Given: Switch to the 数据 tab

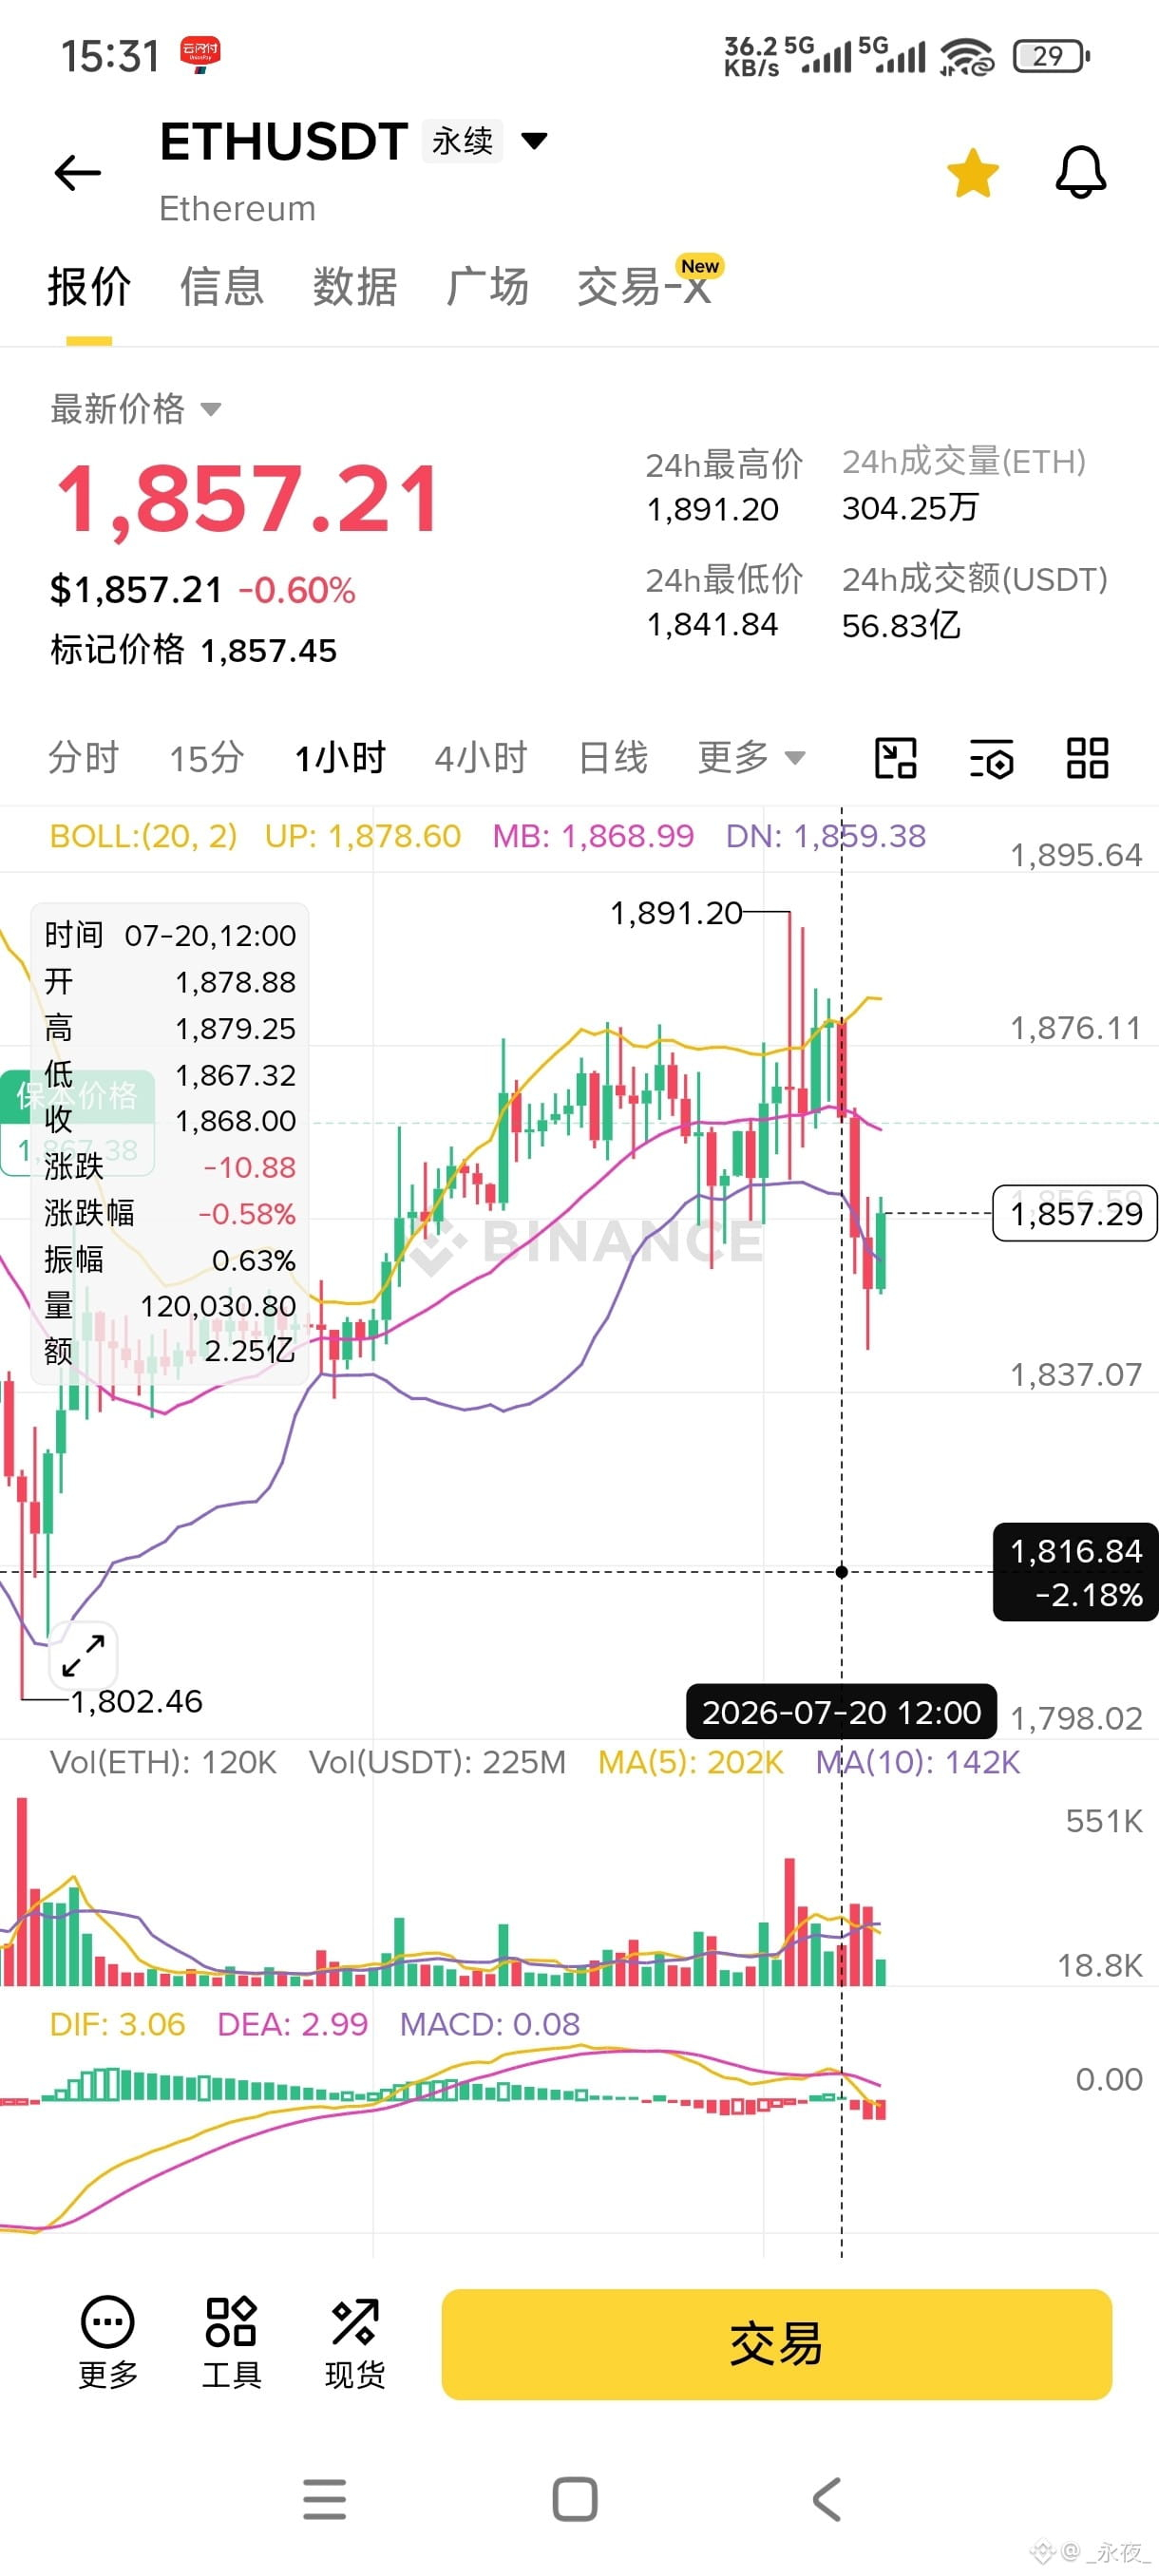Looking at the screenshot, I should pyautogui.click(x=355, y=286).
